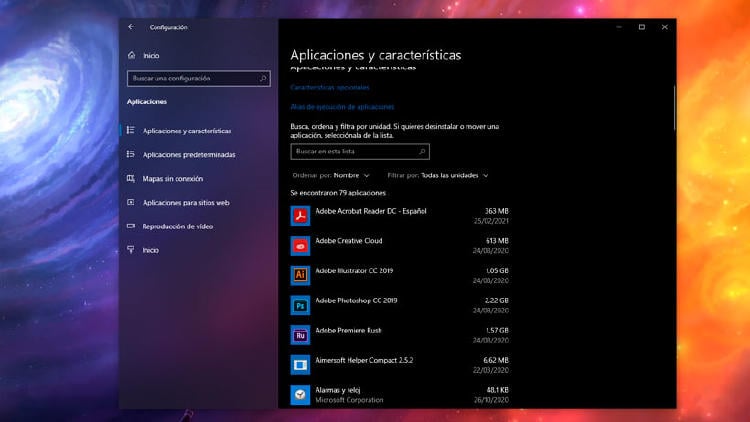Click the Adobe Premiere Rush icon
Screen dimensions: 750x422
[x=300, y=335]
